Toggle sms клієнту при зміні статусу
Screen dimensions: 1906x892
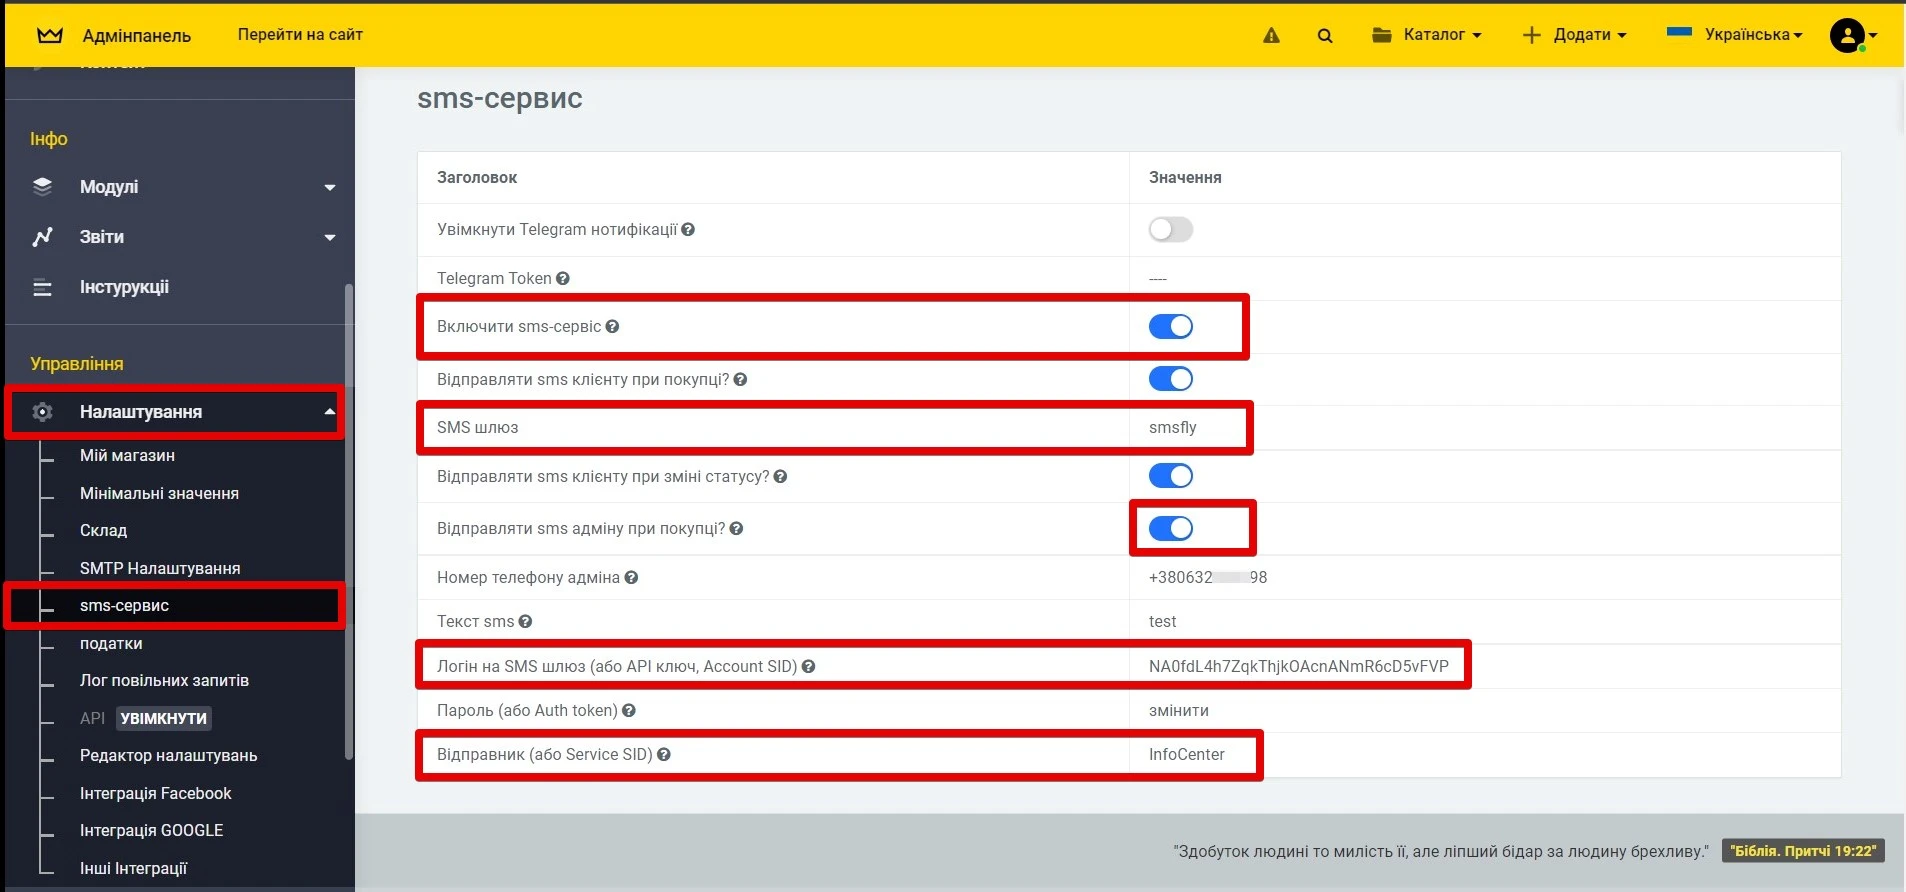click(x=1170, y=476)
